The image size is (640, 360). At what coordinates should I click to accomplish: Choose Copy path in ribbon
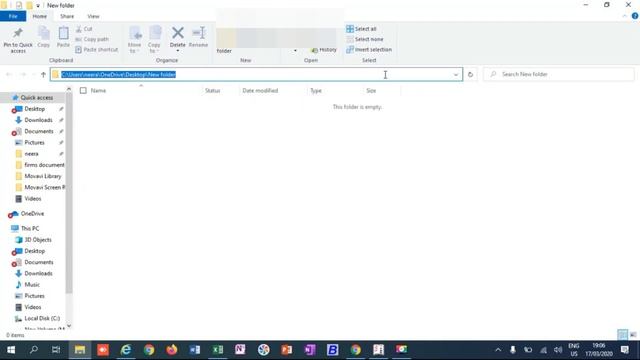click(x=92, y=39)
